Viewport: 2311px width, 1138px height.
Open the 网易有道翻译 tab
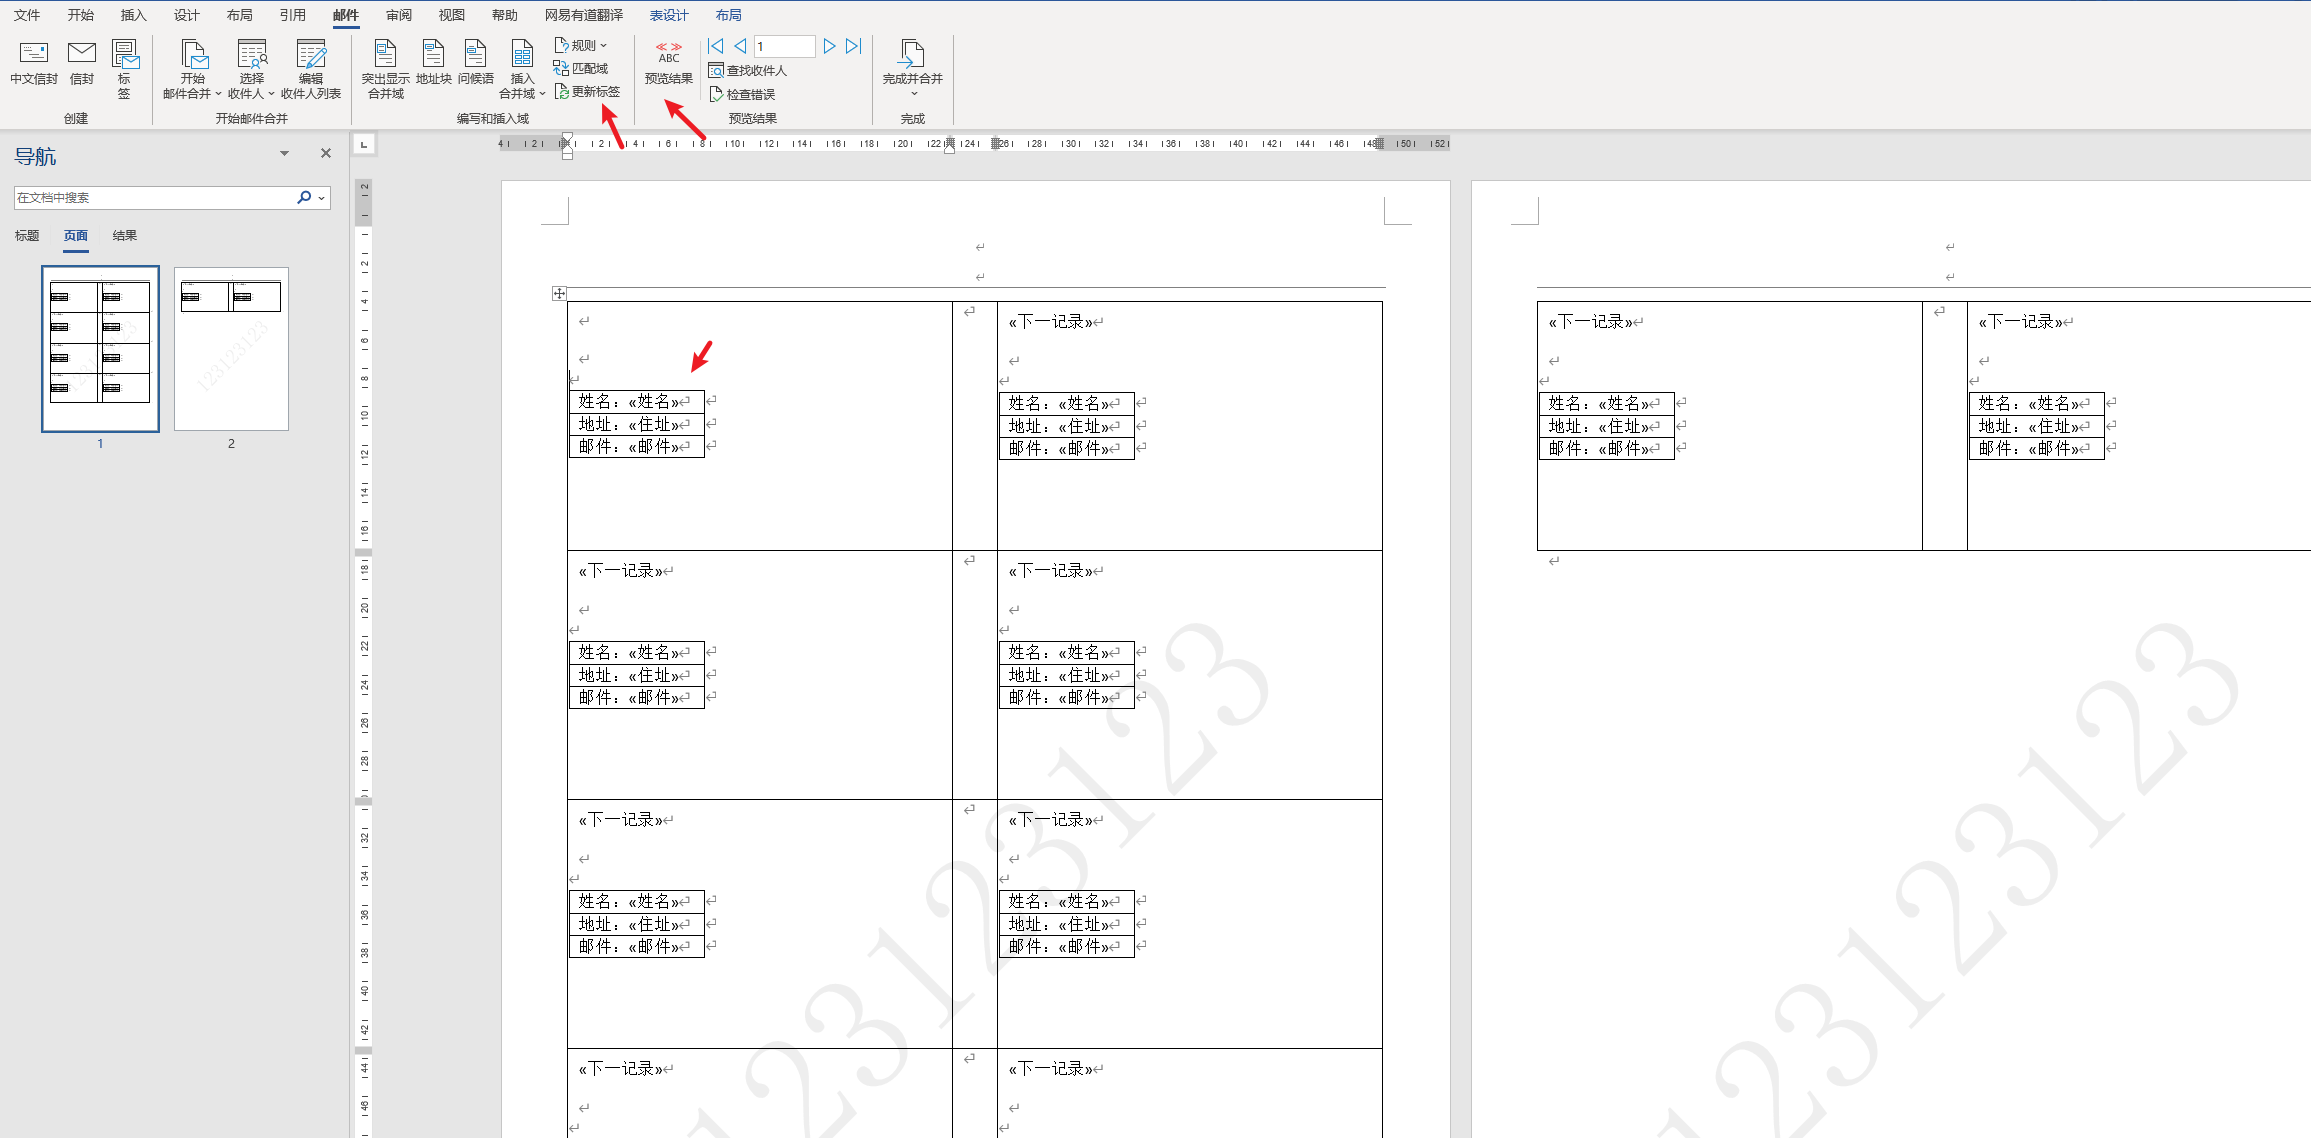pos(584,15)
